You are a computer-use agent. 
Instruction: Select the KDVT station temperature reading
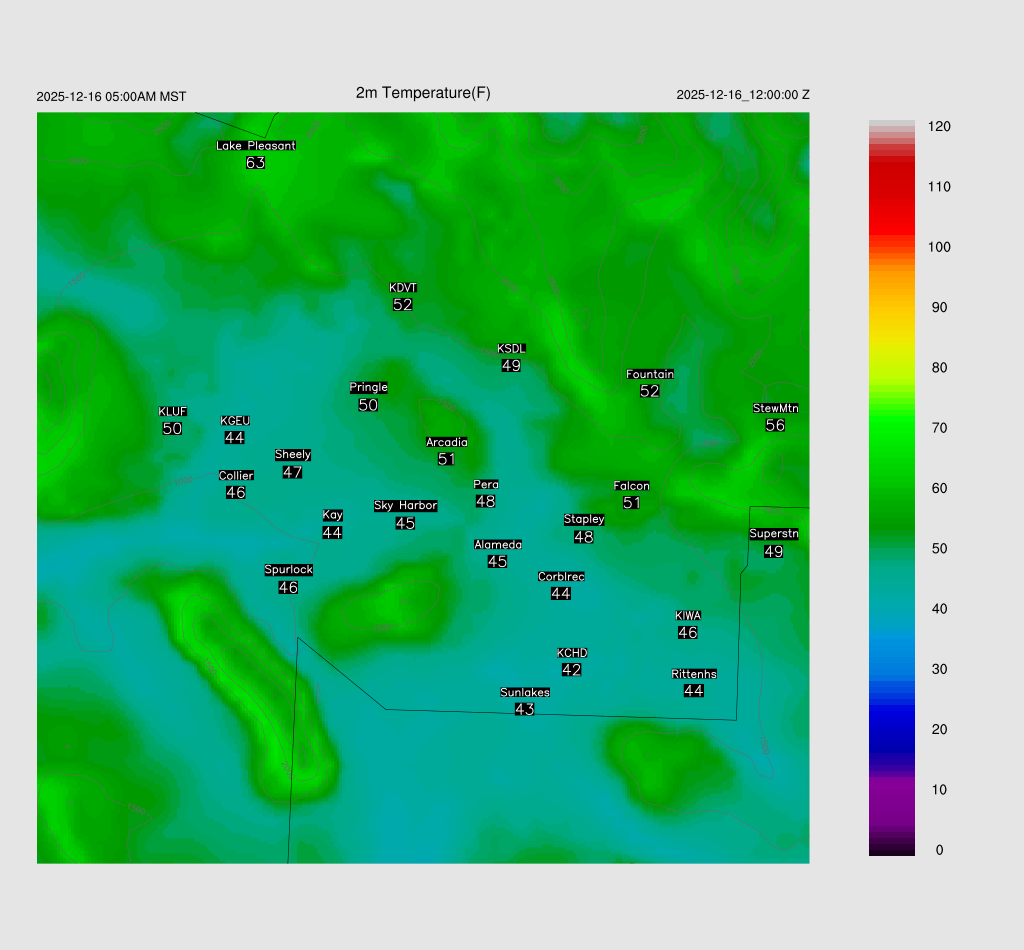point(403,305)
